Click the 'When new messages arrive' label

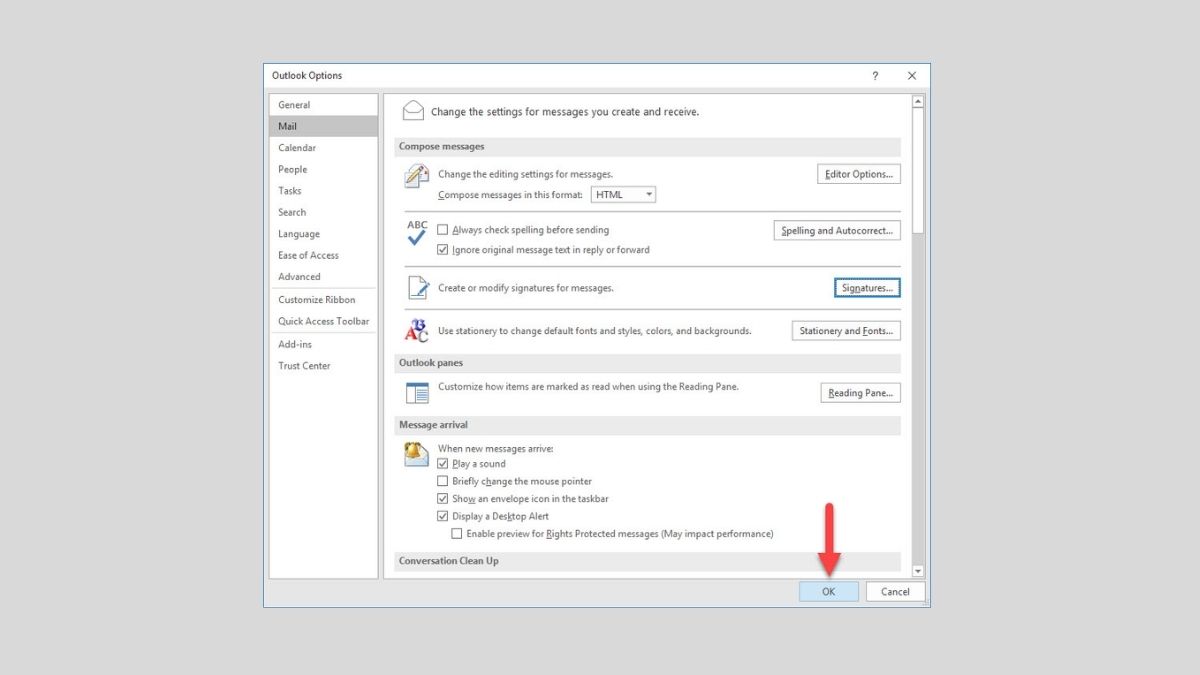pos(496,449)
